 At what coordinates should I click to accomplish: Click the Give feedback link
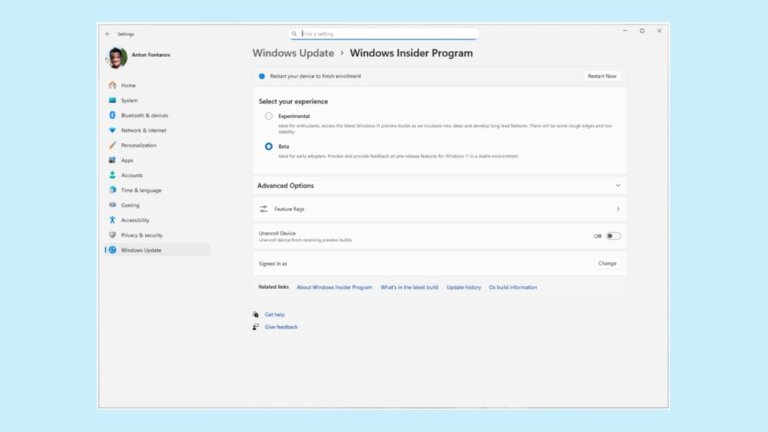281,327
